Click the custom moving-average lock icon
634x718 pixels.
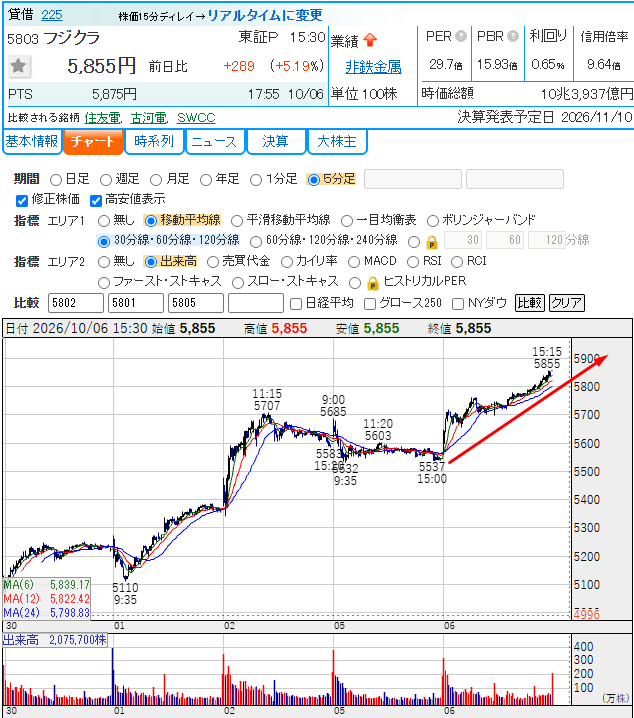432,242
